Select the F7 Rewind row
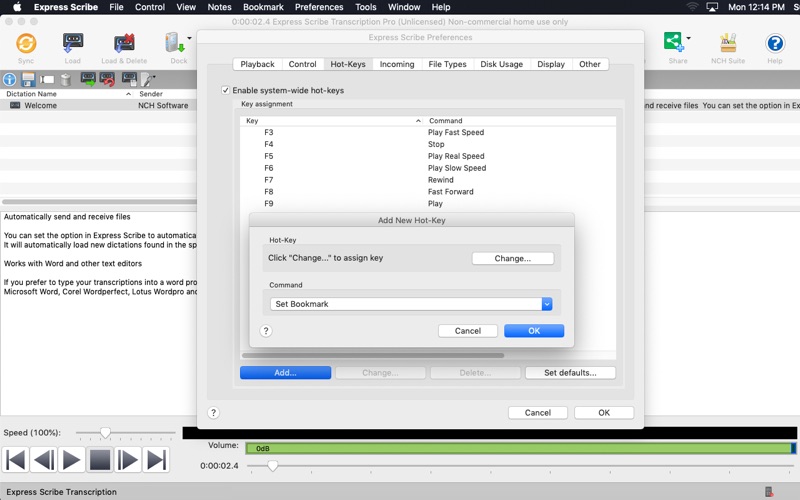 (x=428, y=180)
